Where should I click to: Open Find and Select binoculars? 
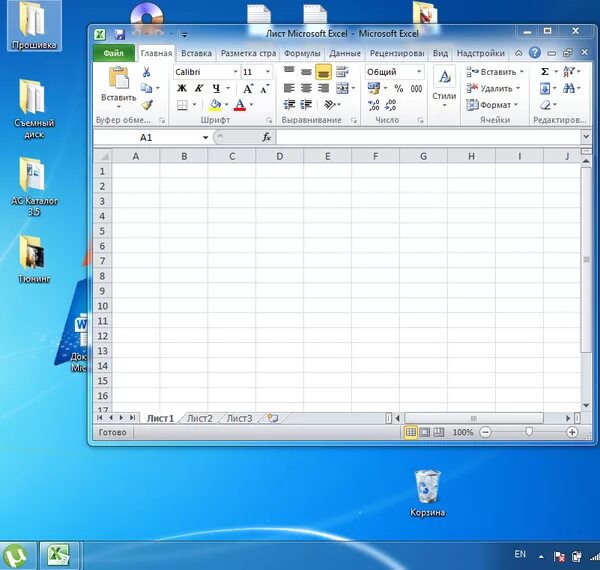(569, 89)
